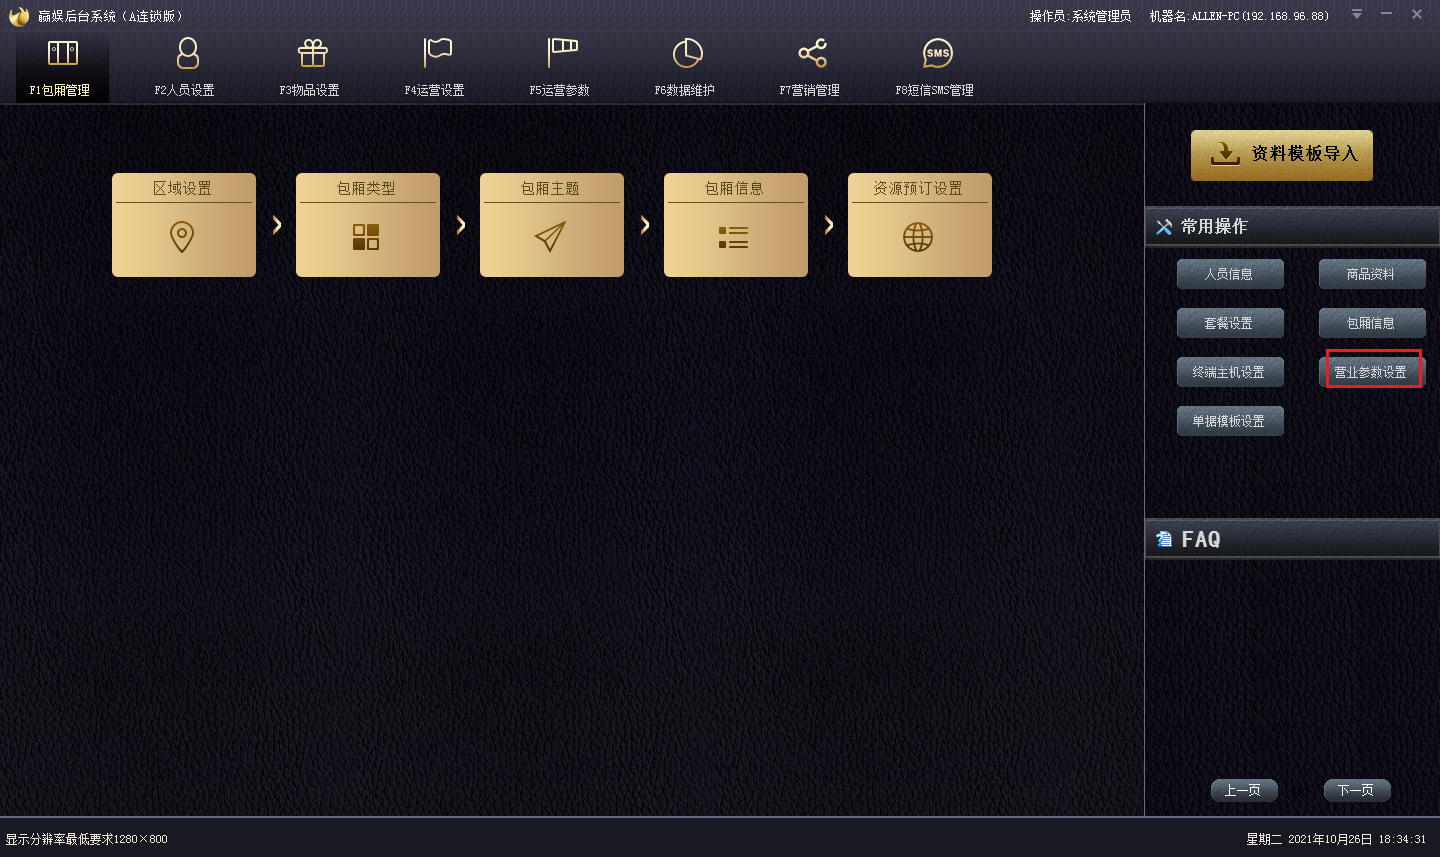The width and height of the screenshot is (1440, 857).
Task: Open F8短信SMS管理 speech bubble icon
Action: pos(937,53)
